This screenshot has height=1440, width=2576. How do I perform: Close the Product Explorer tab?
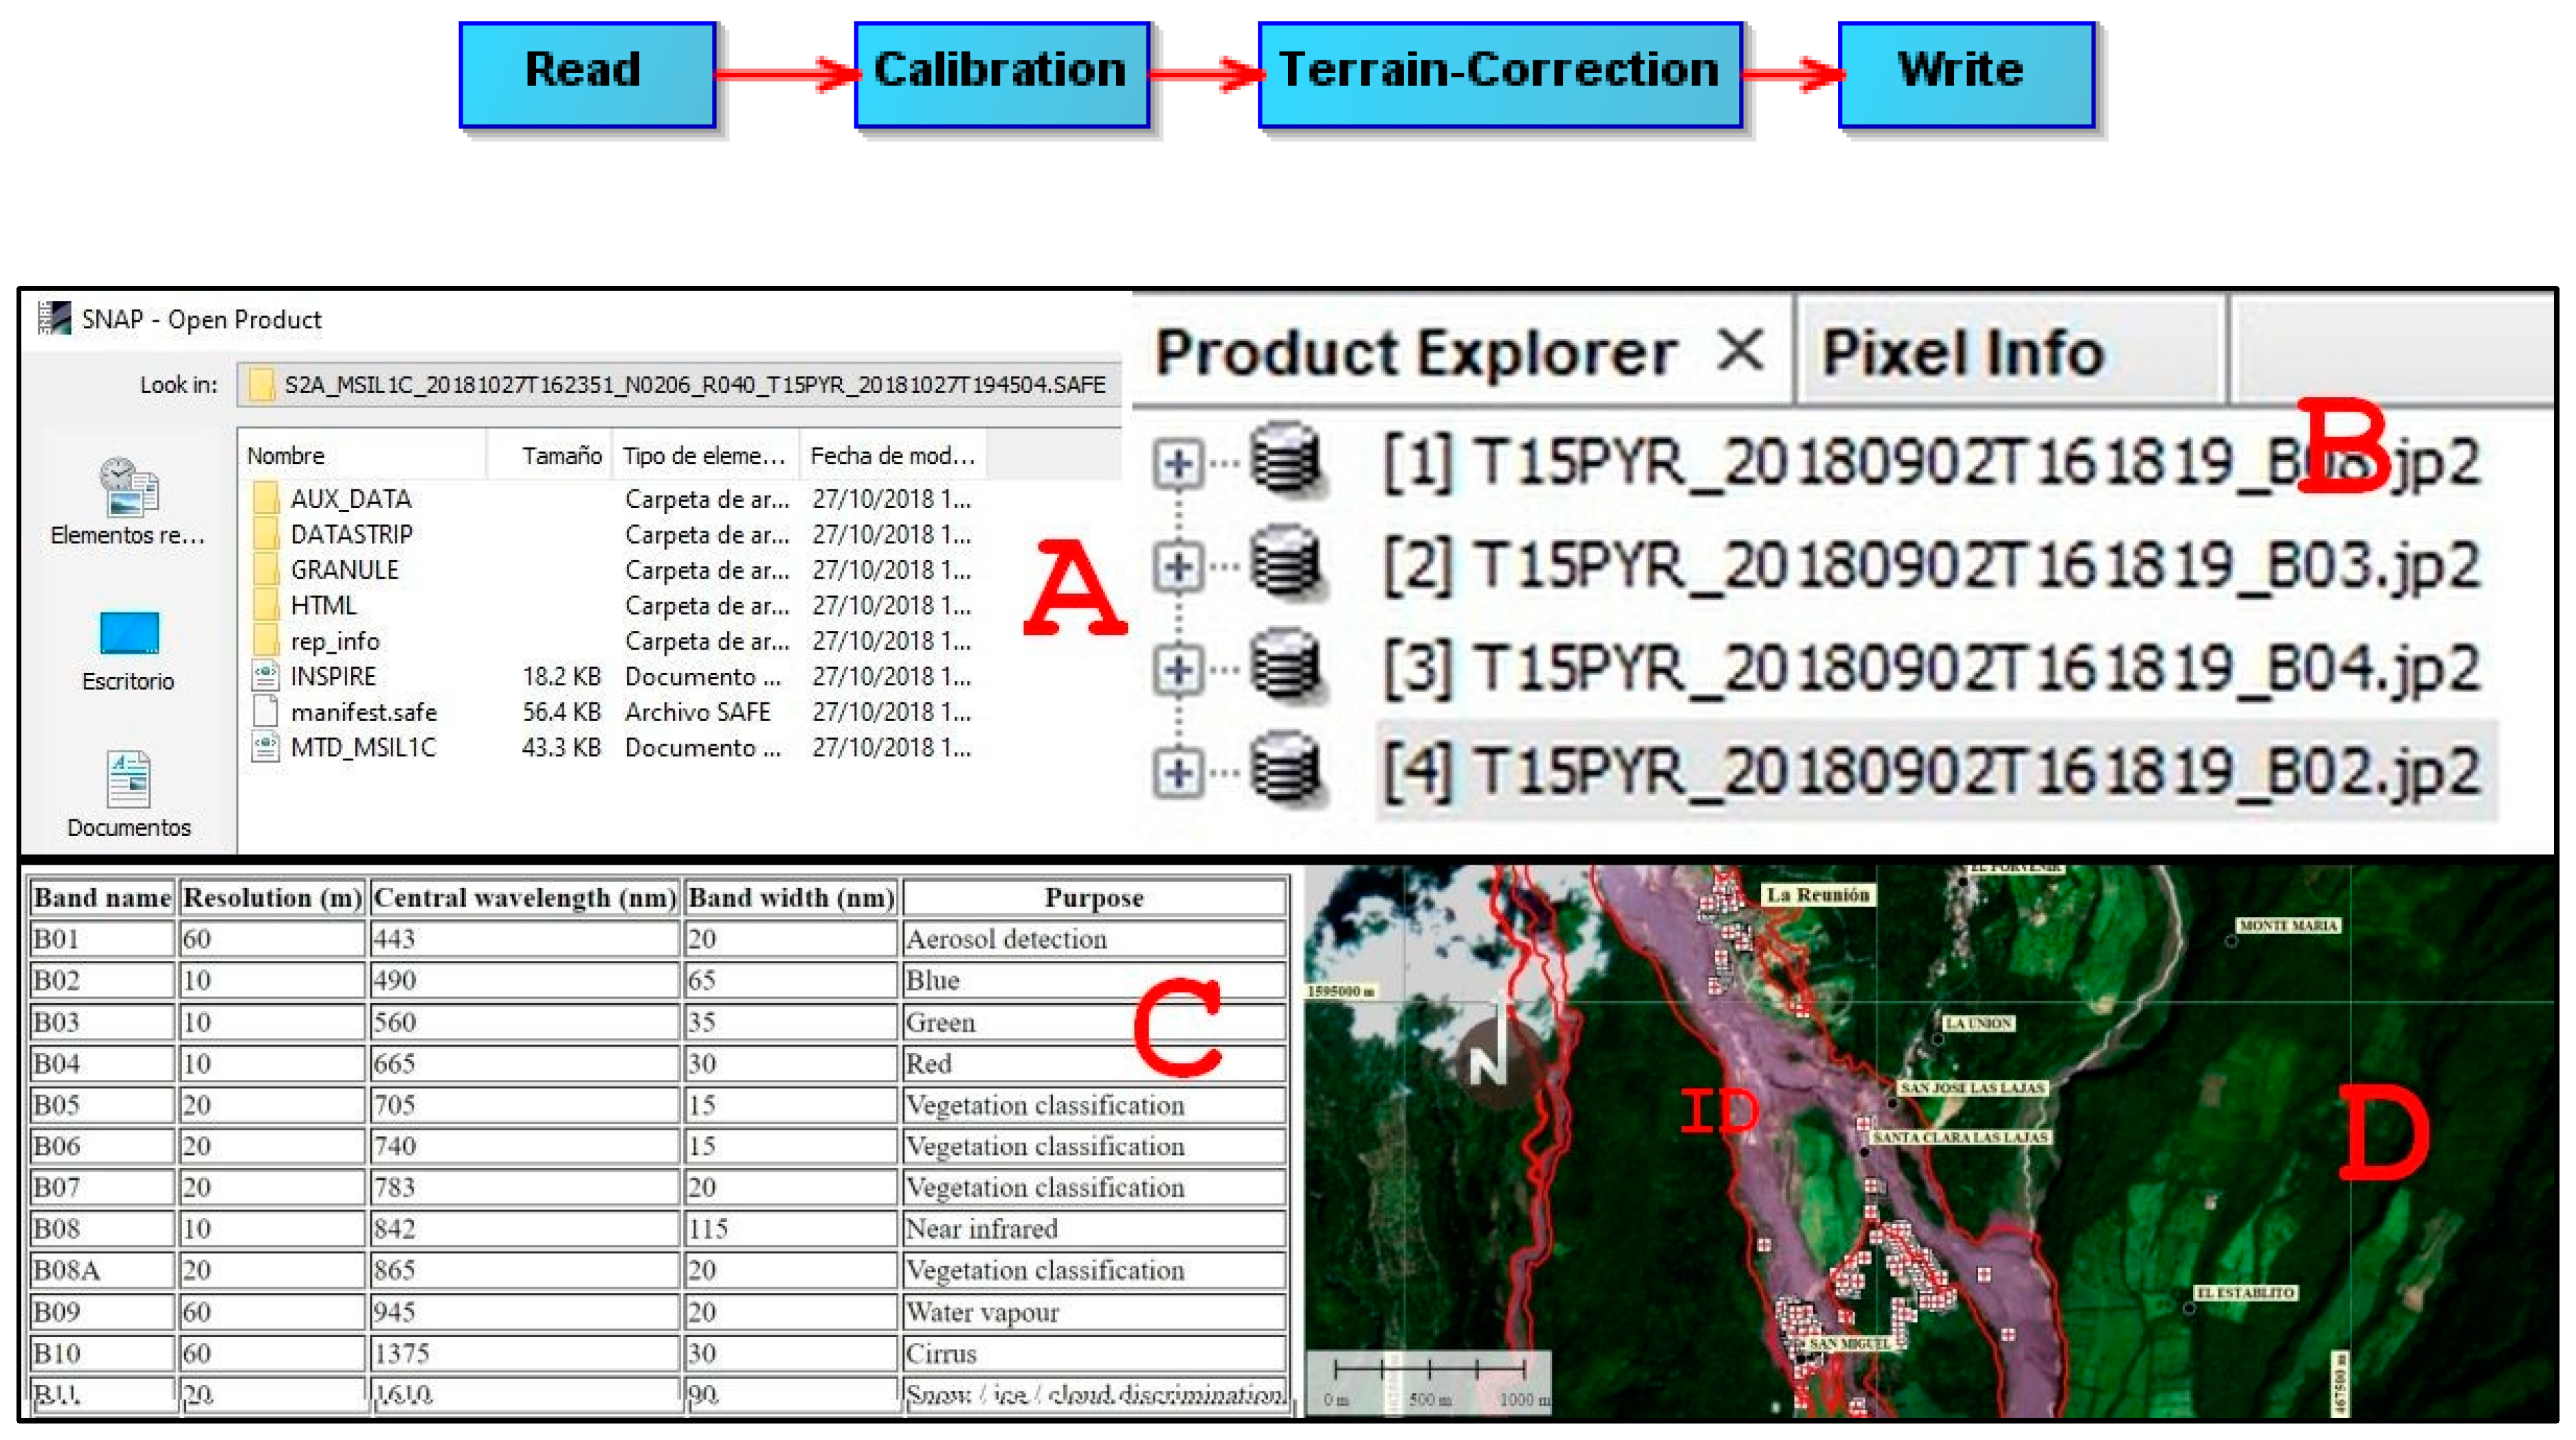[1741, 350]
